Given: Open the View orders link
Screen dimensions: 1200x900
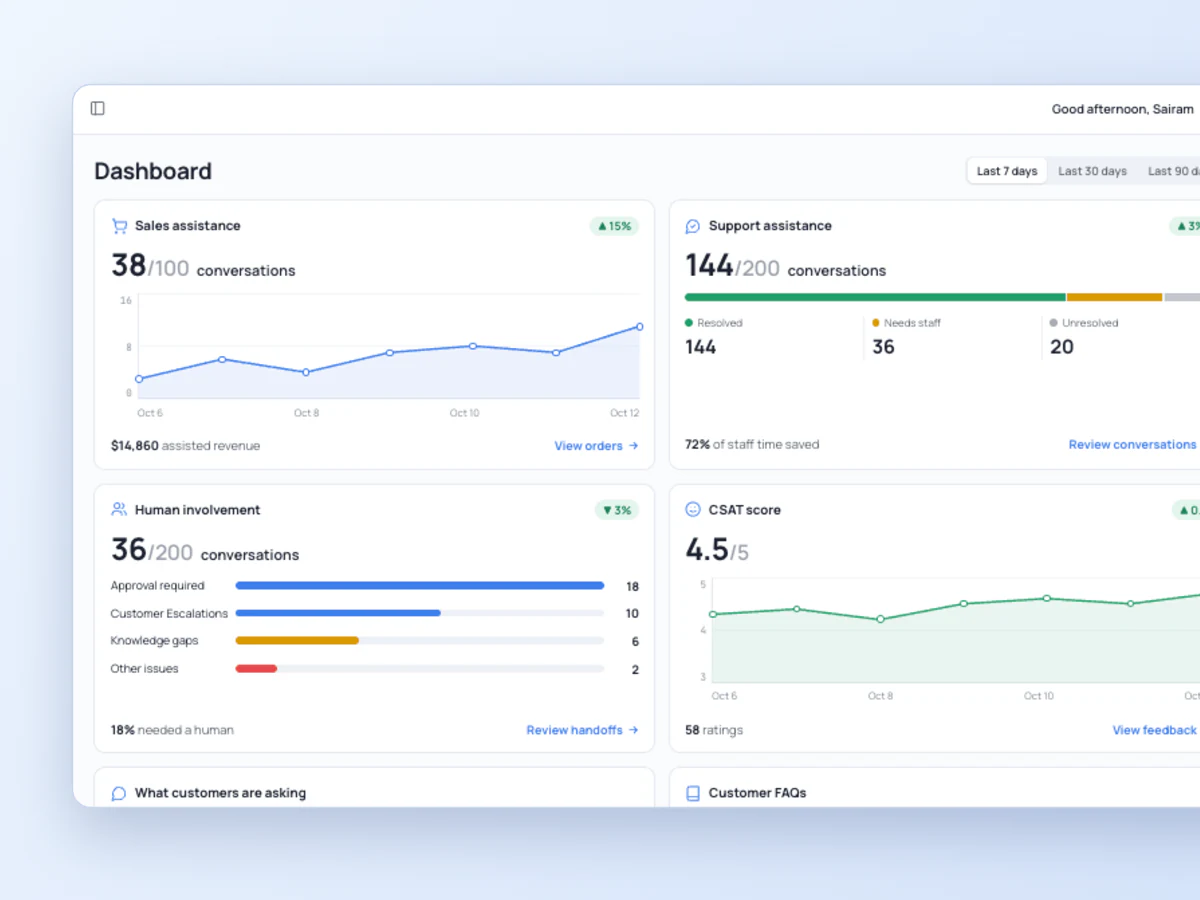Looking at the screenshot, I should click(x=596, y=446).
